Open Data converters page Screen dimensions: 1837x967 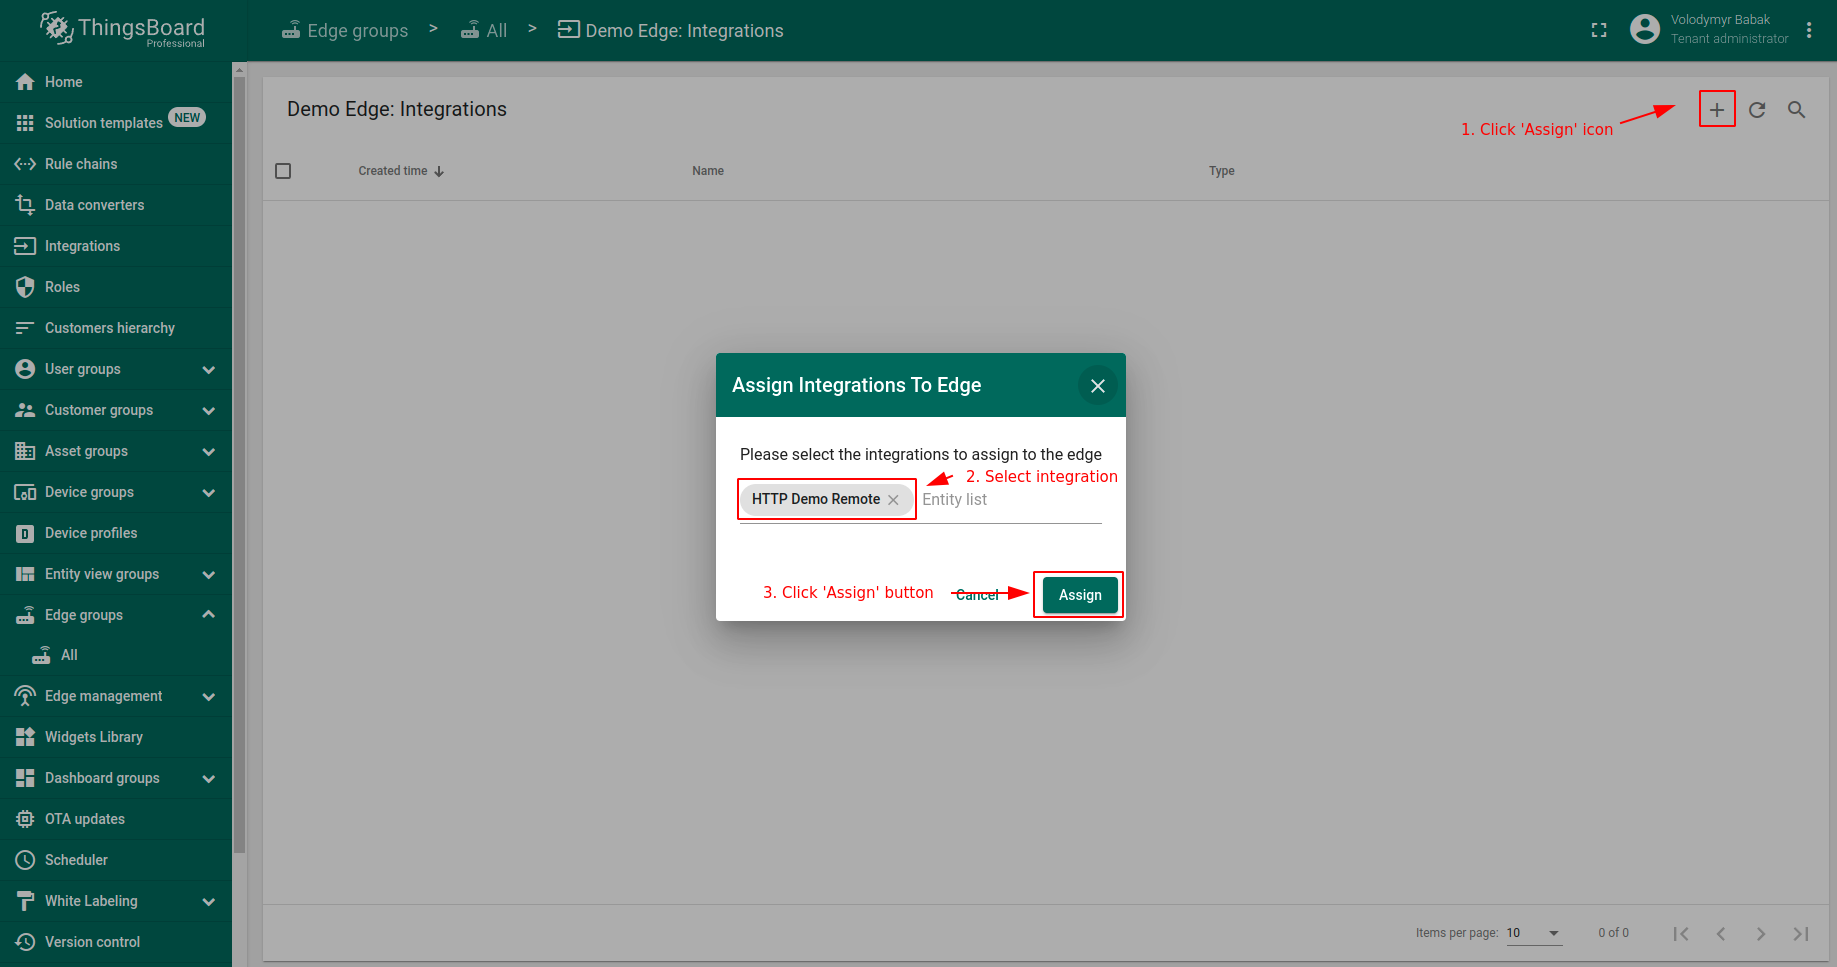116,205
